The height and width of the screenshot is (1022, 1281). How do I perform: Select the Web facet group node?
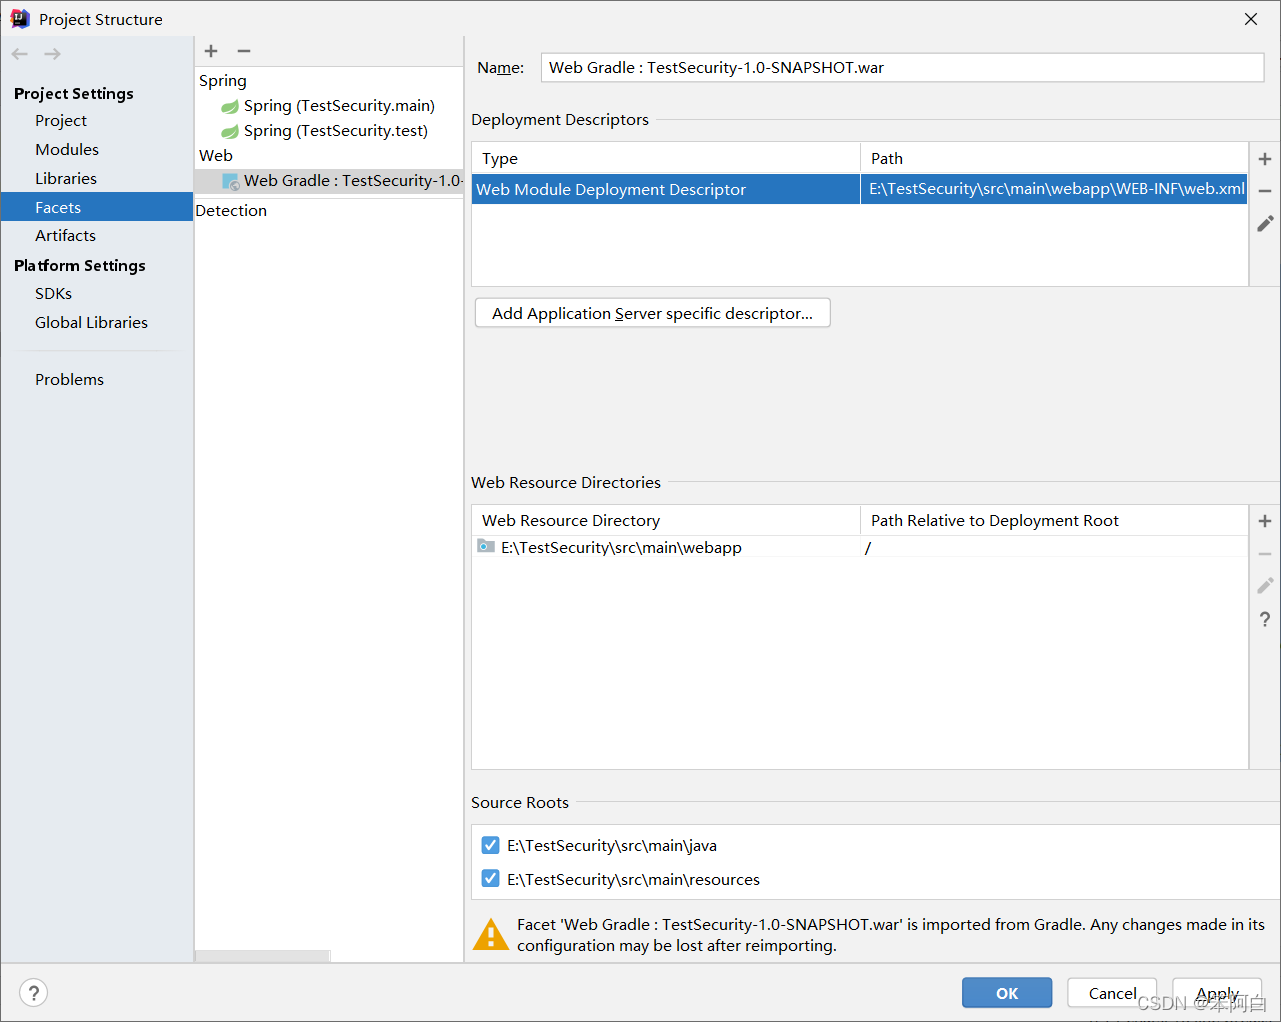point(216,156)
